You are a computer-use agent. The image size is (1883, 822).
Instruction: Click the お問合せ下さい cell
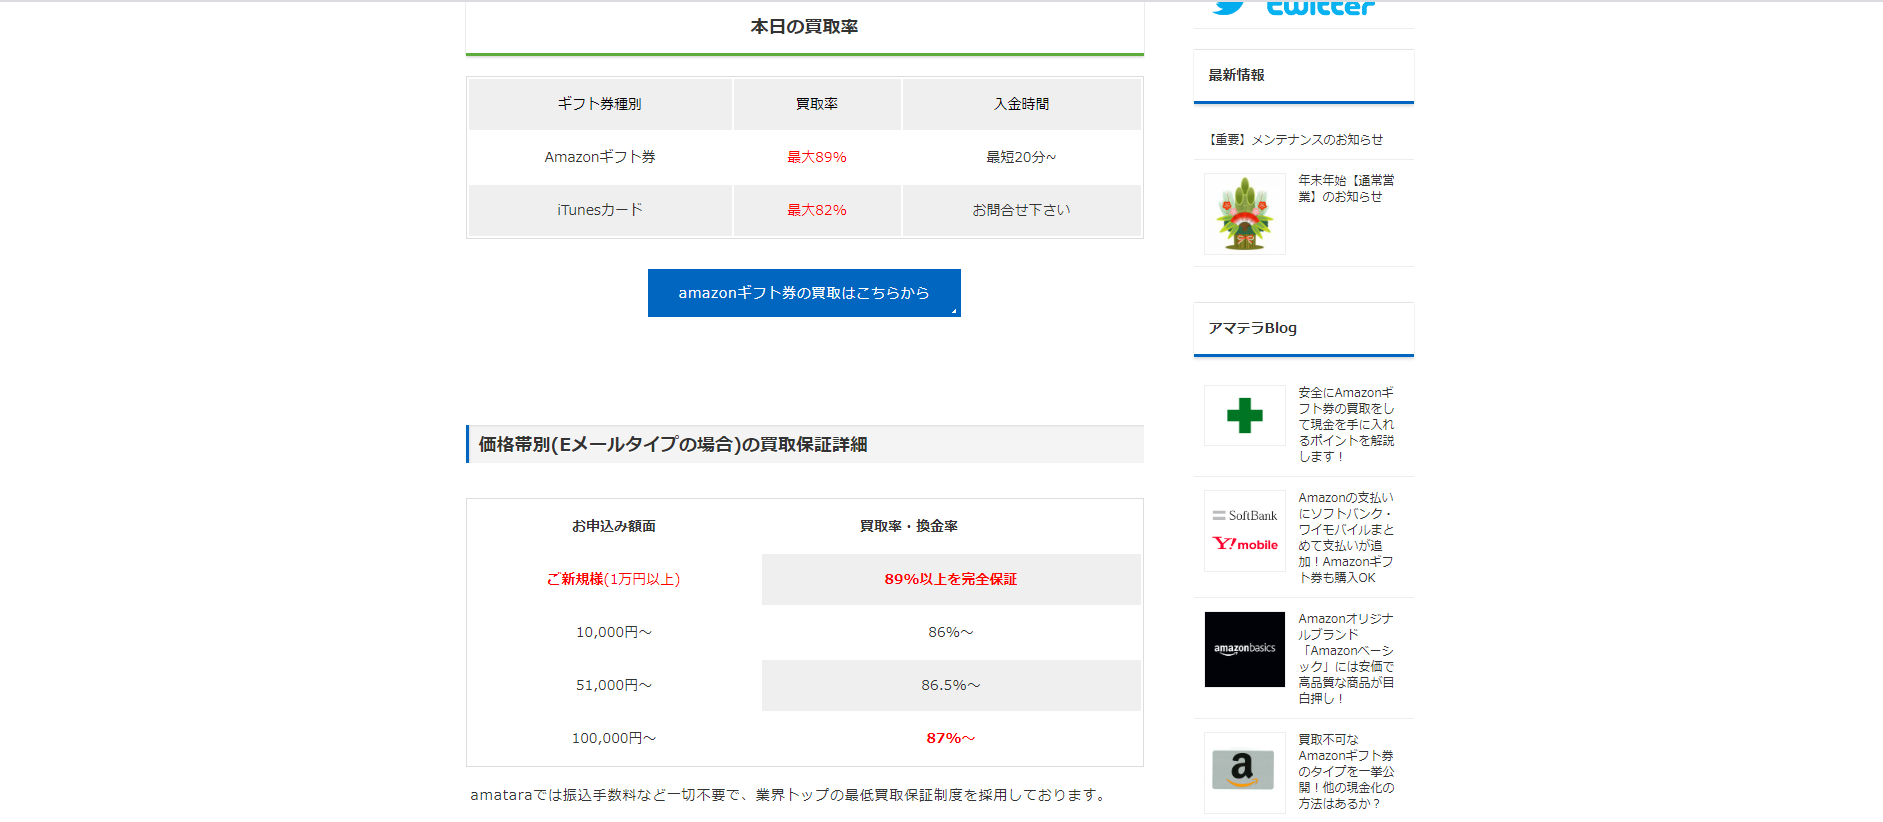1021,210
